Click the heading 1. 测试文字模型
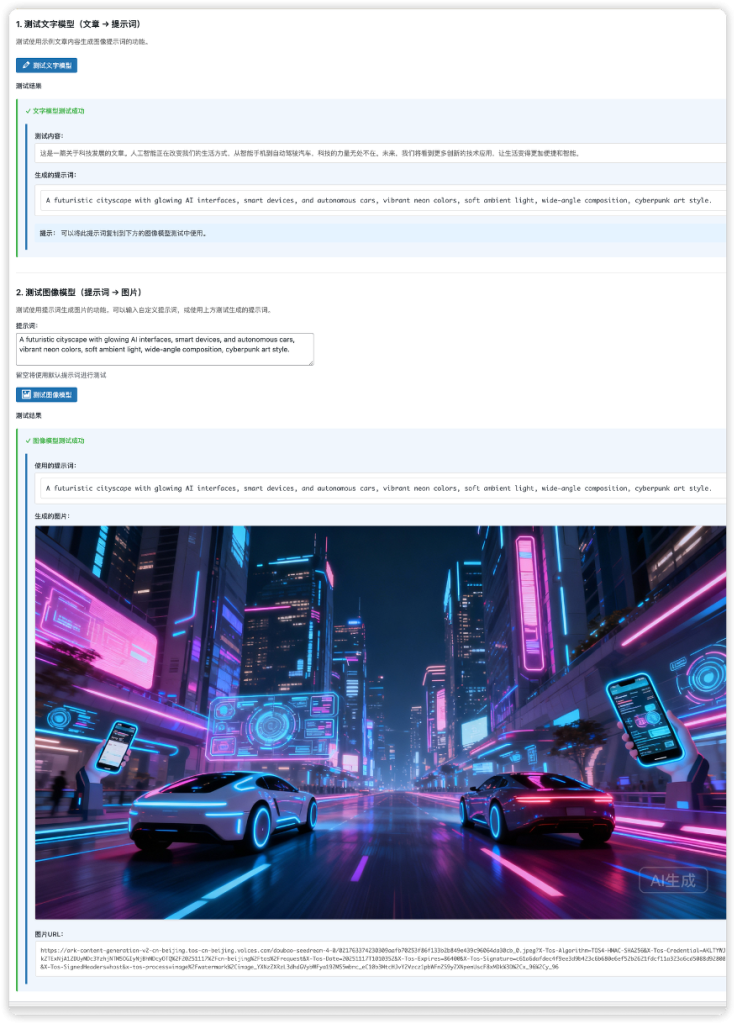The width and height of the screenshot is (737, 1024). (71, 23)
